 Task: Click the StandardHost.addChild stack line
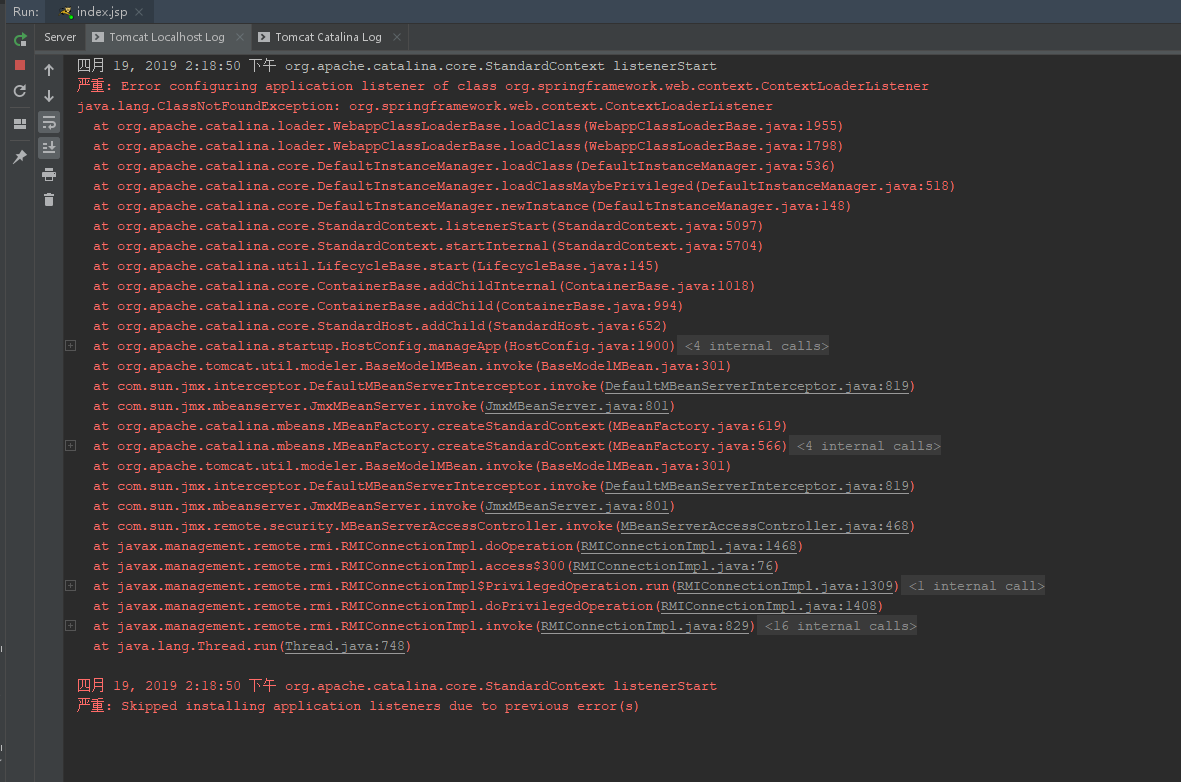tap(380, 326)
